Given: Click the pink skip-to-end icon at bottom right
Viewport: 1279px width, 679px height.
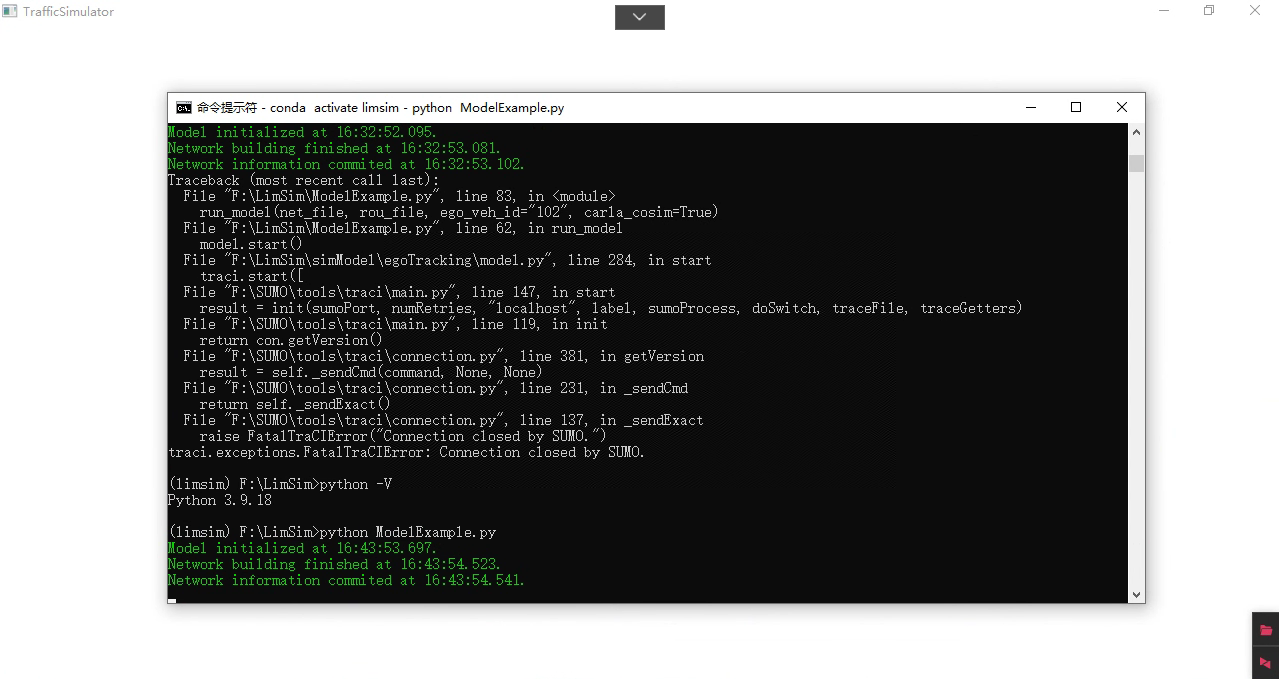Looking at the screenshot, I should tap(1263, 663).
